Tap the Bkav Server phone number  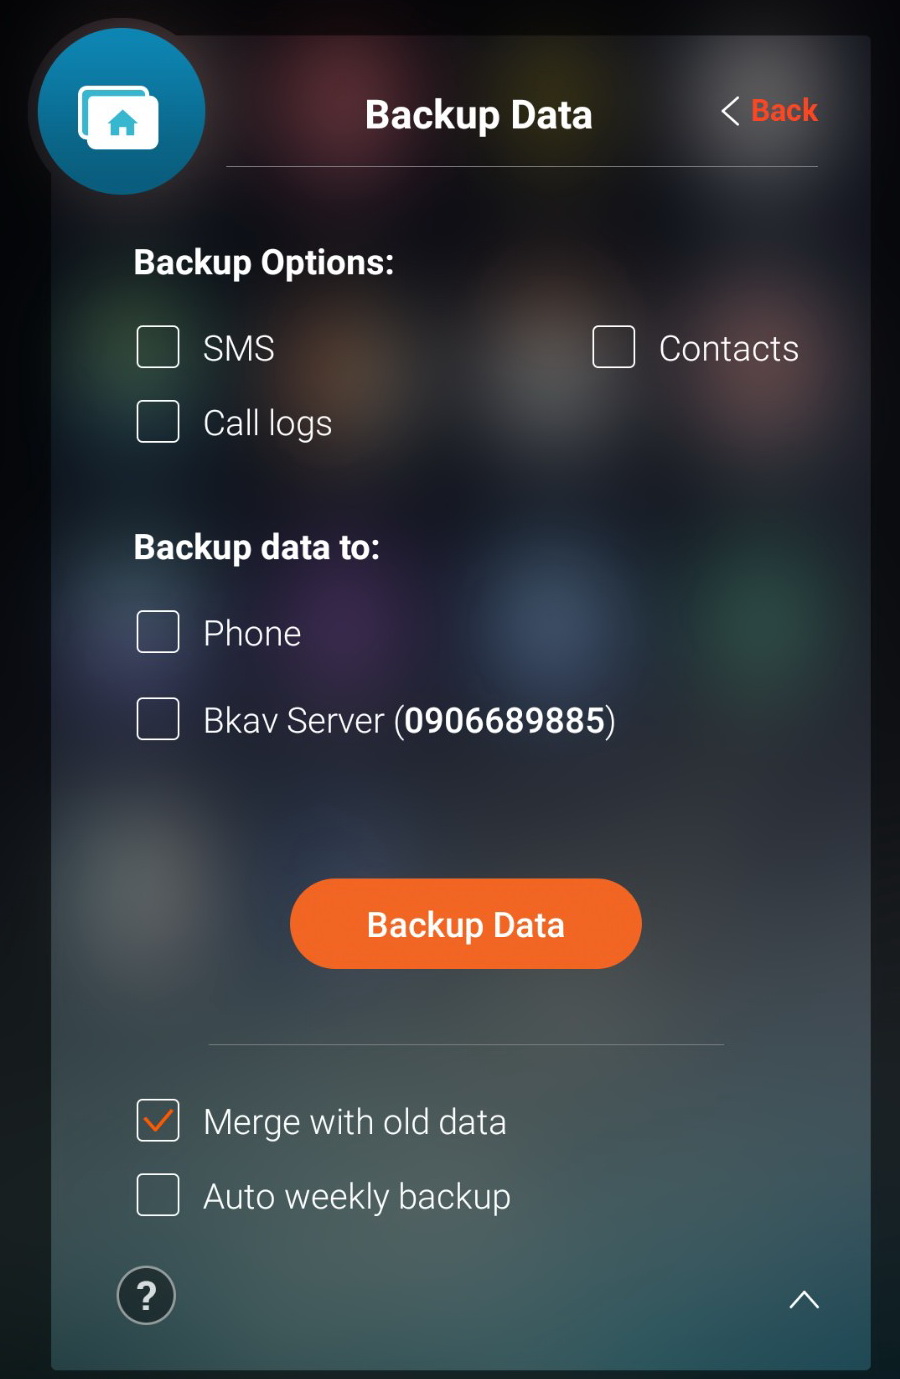(505, 720)
